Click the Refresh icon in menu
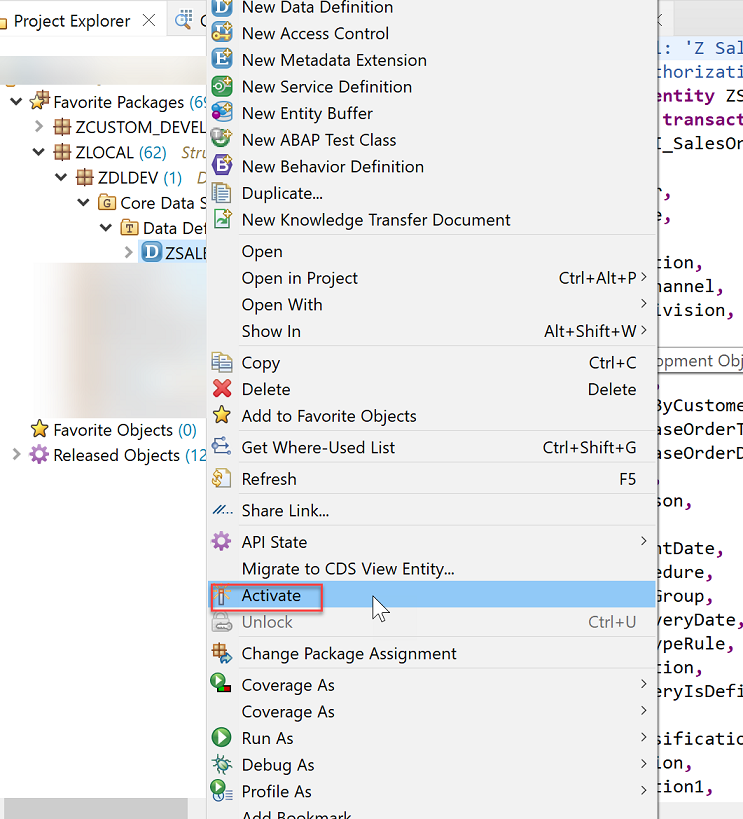 coord(222,478)
